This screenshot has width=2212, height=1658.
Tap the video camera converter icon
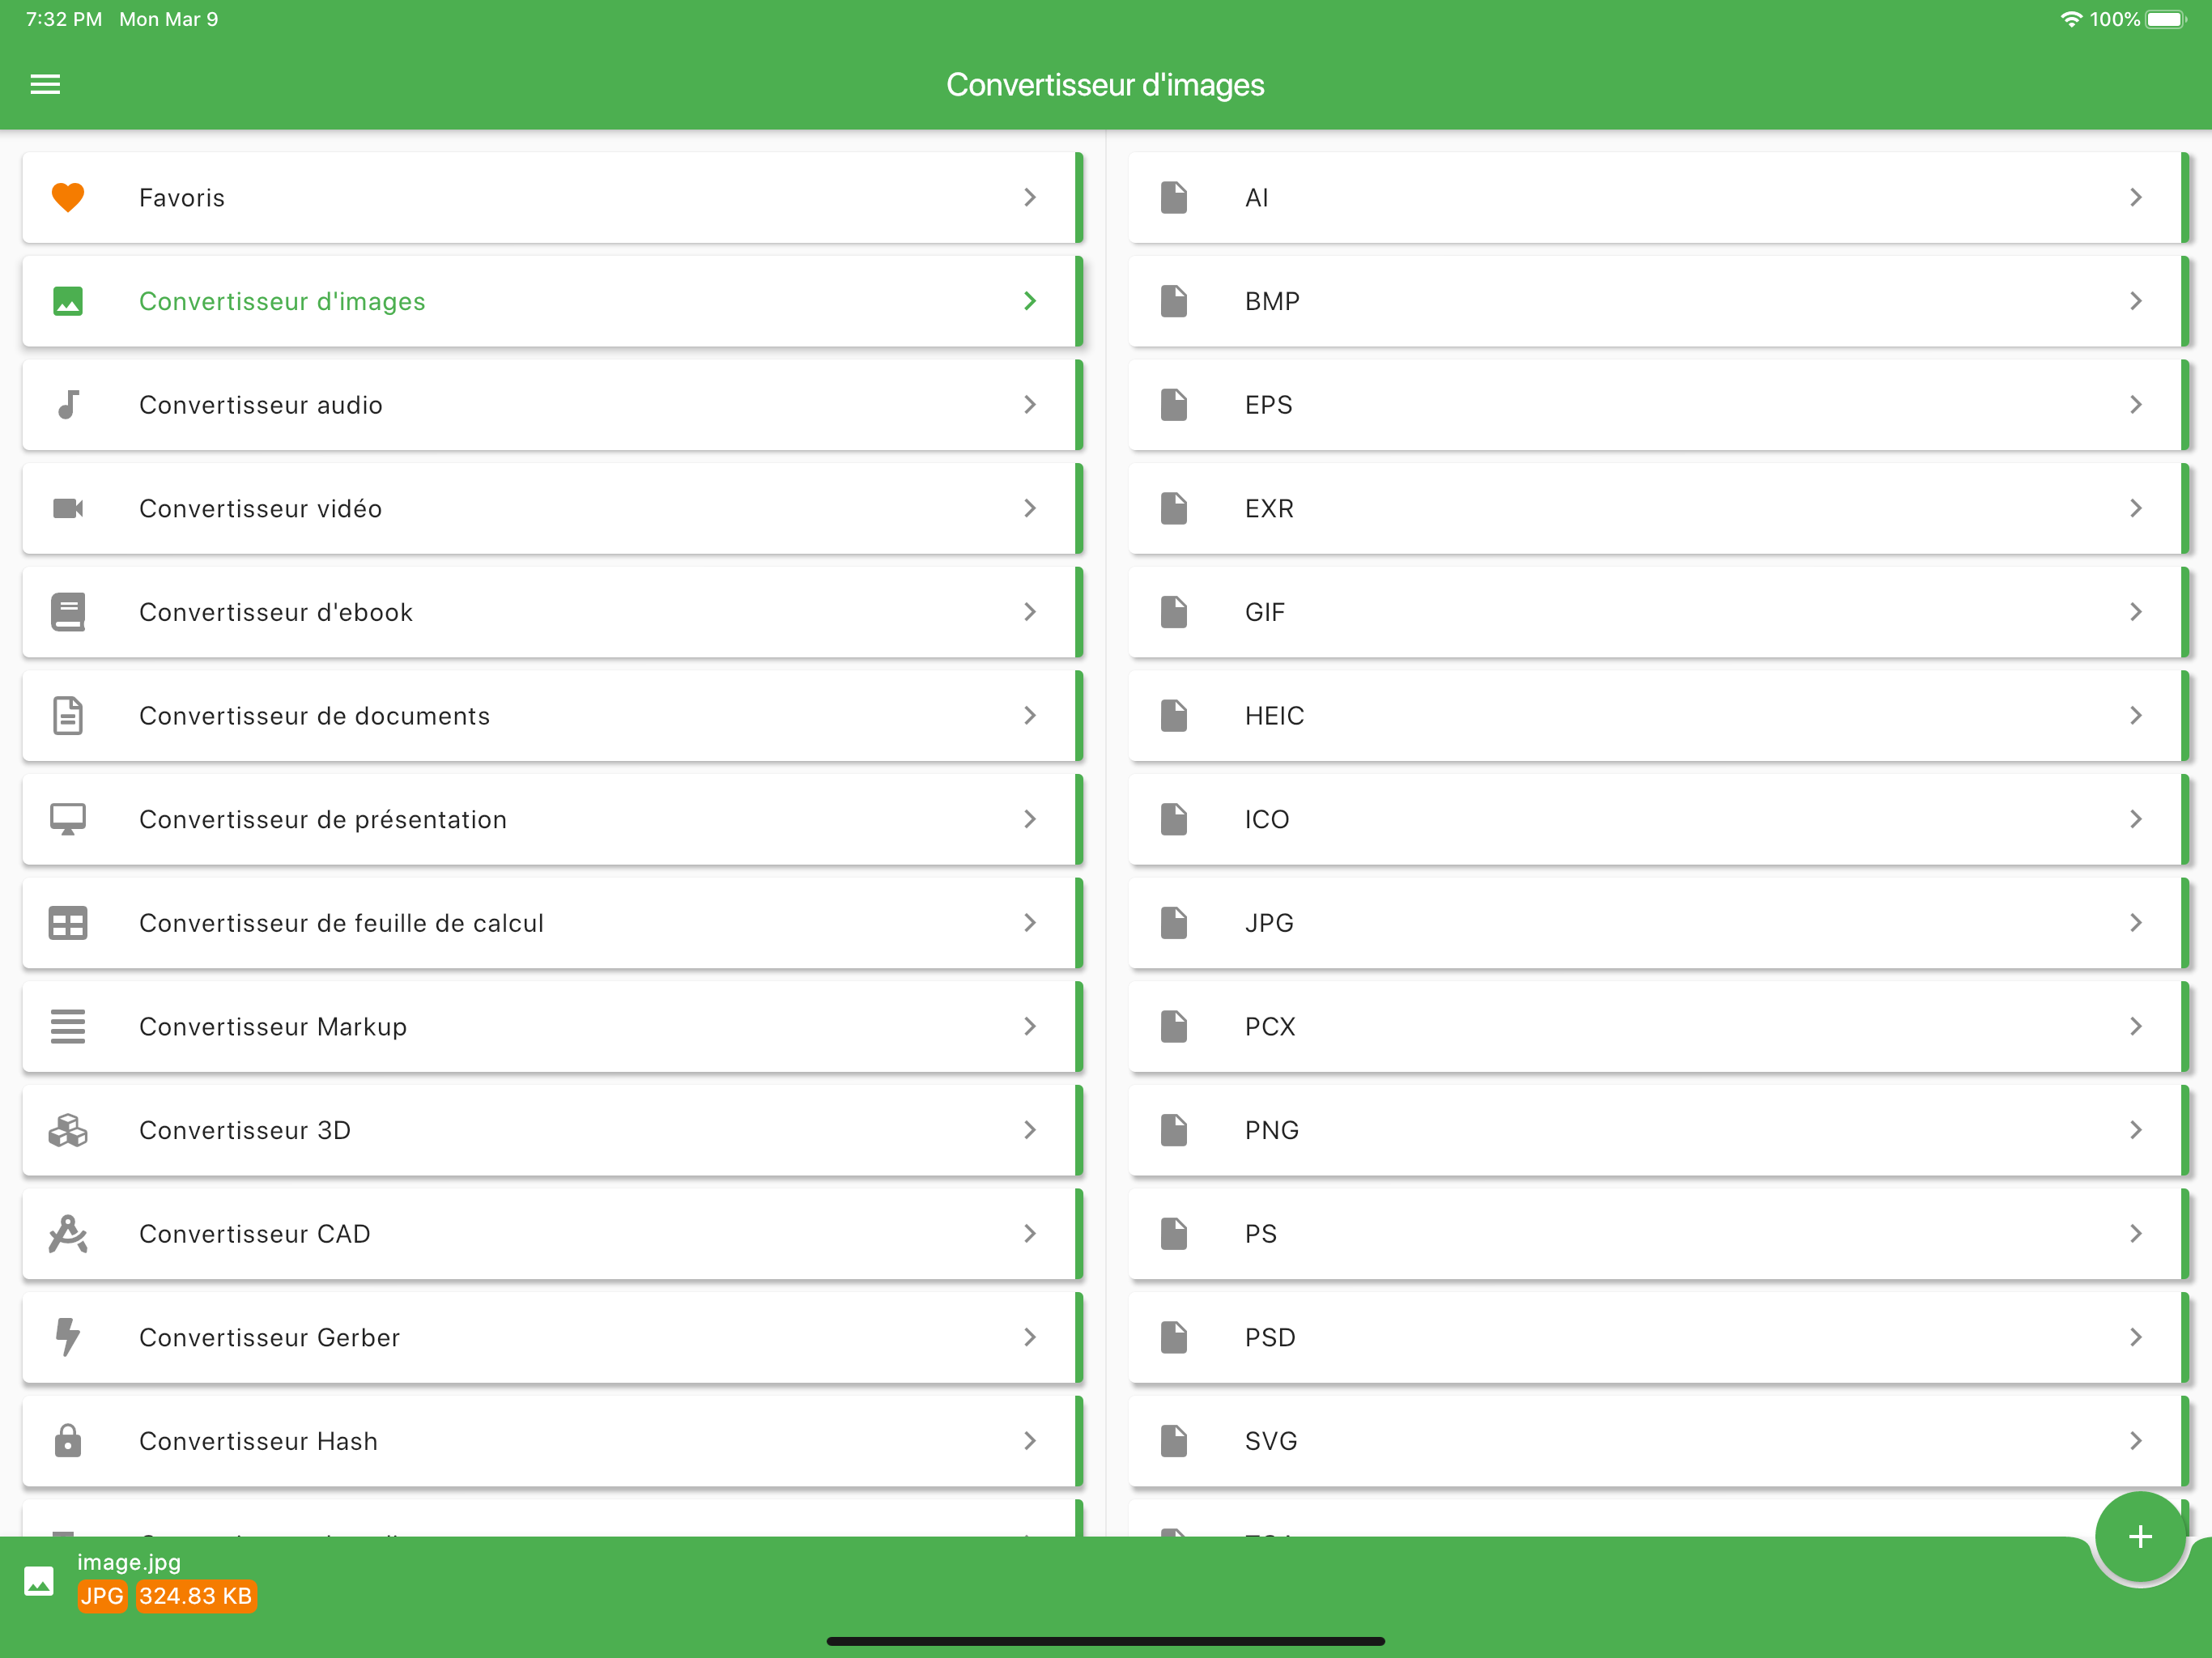pyautogui.click(x=68, y=508)
